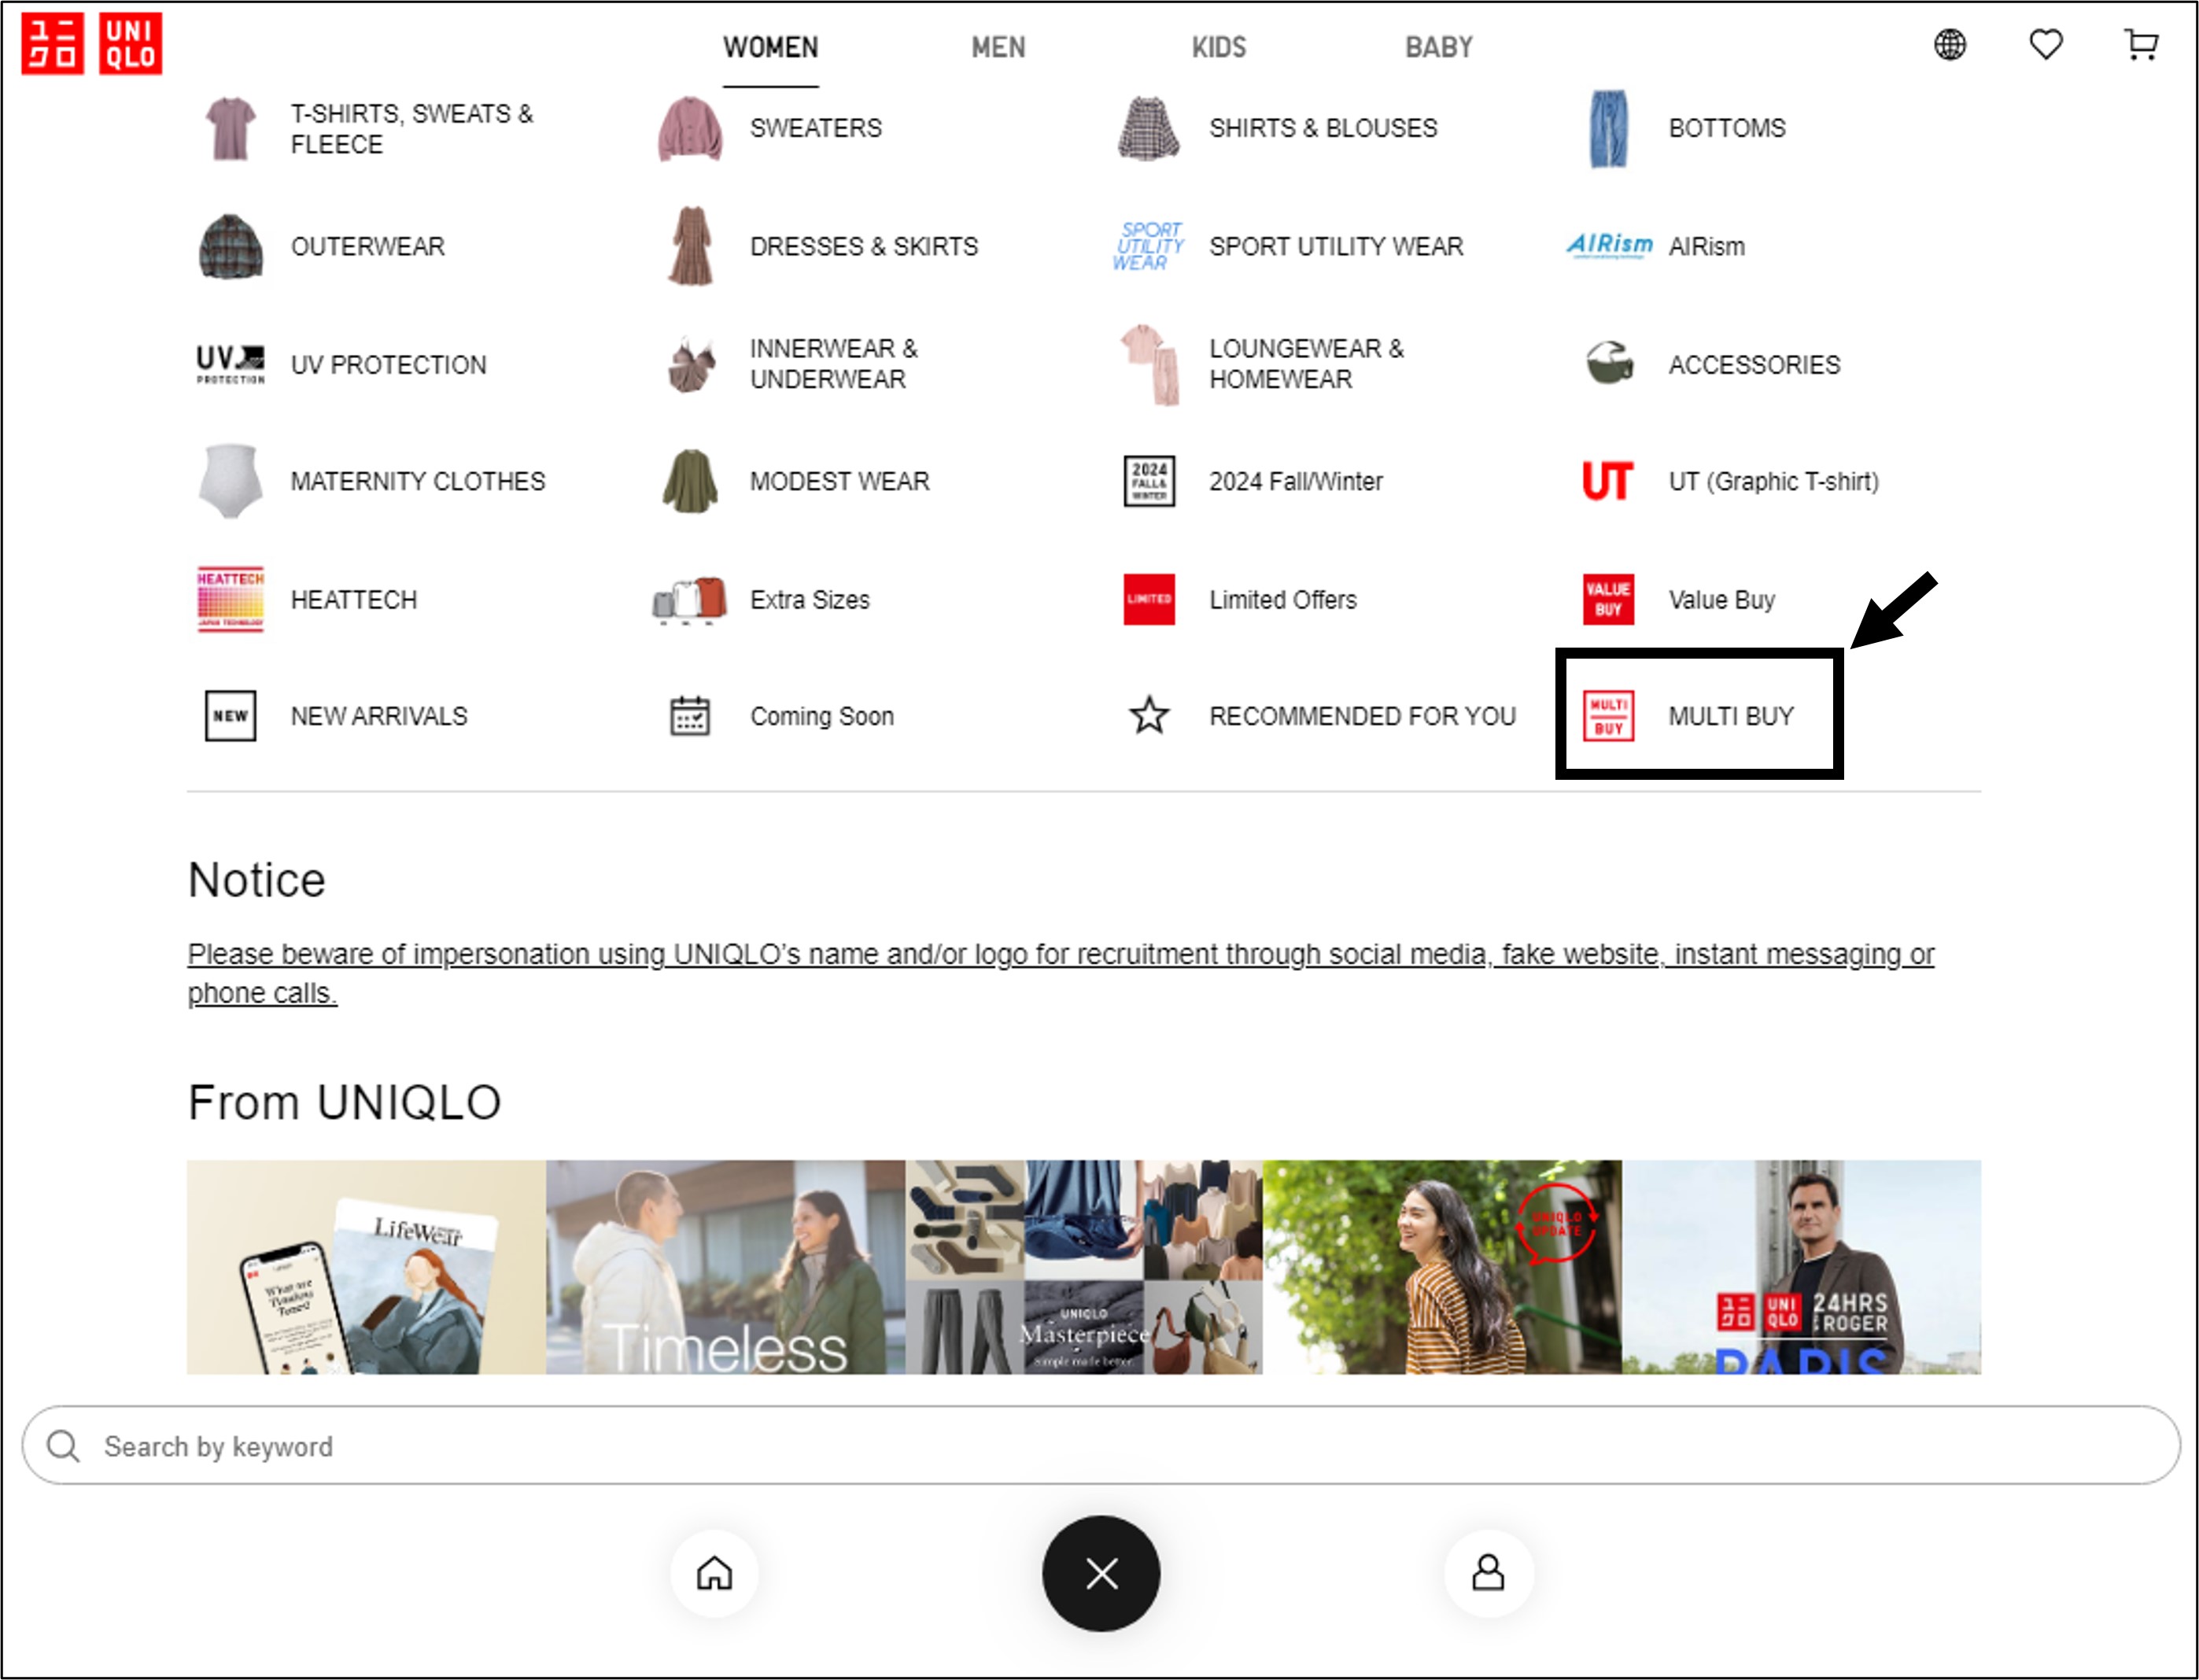Open the 24HRS Roger Paris thumbnail
2199x1680 pixels.
click(x=1801, y=1267)
